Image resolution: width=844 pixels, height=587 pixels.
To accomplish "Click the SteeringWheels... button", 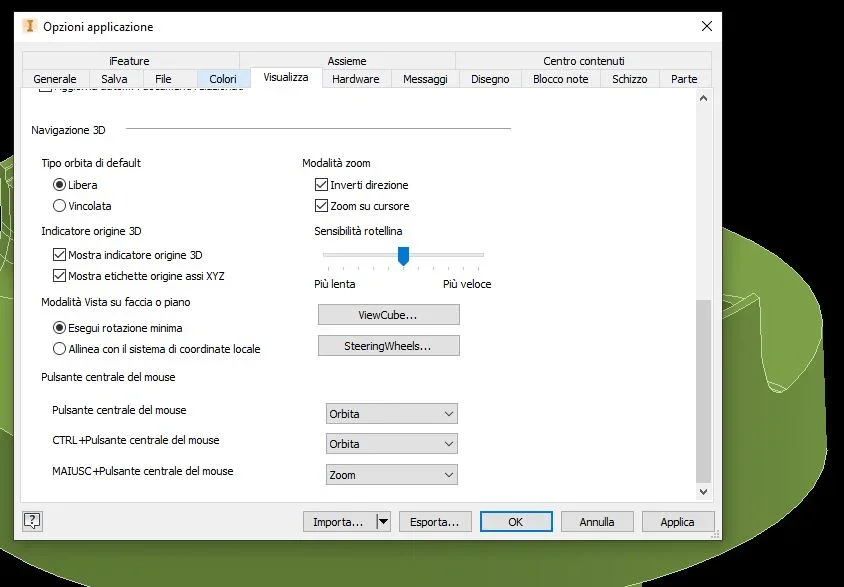I will 389,346.
